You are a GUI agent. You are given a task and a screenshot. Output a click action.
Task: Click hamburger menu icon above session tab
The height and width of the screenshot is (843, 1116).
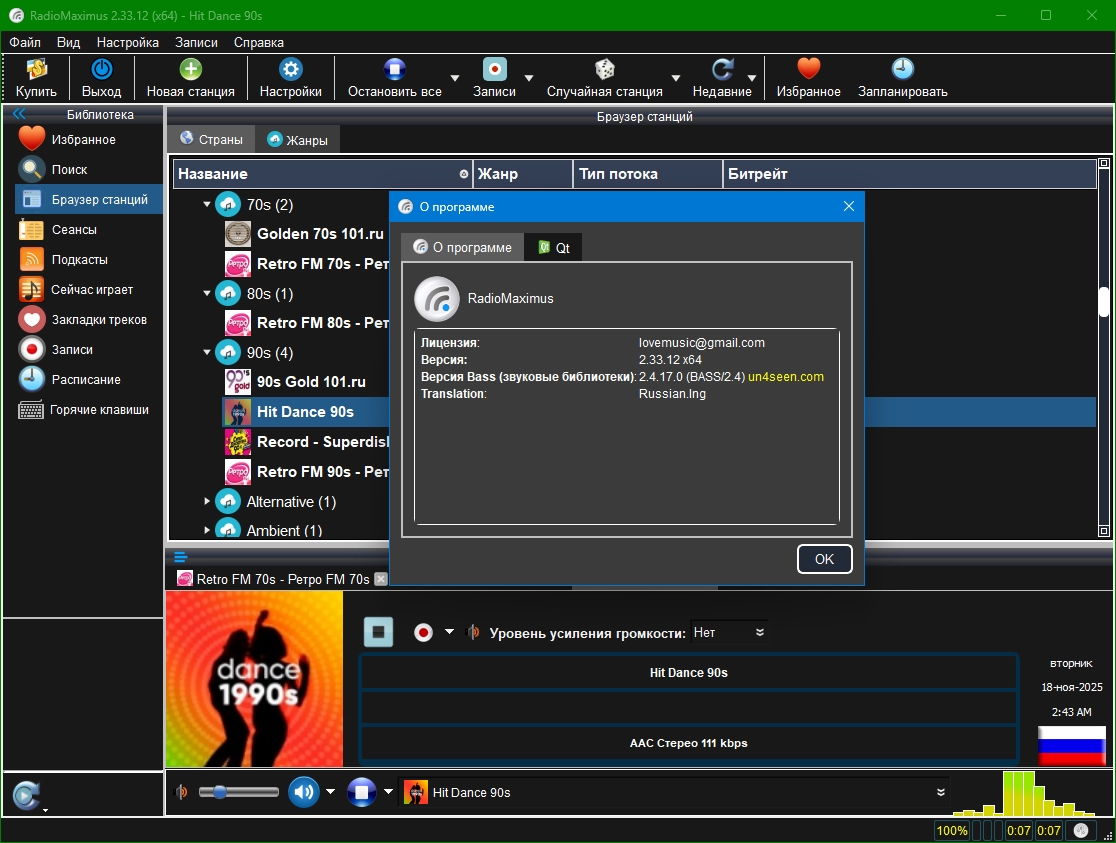pyautogui.click(x=180, y=557)
